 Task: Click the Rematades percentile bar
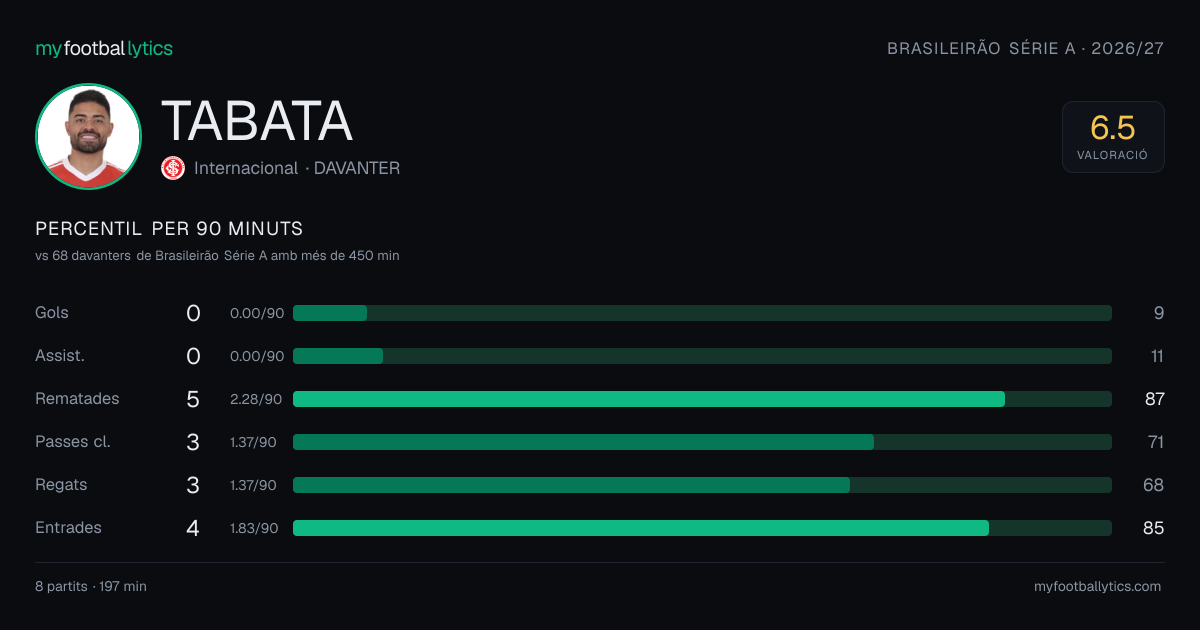pyautogui.click(x=702, y=399)
